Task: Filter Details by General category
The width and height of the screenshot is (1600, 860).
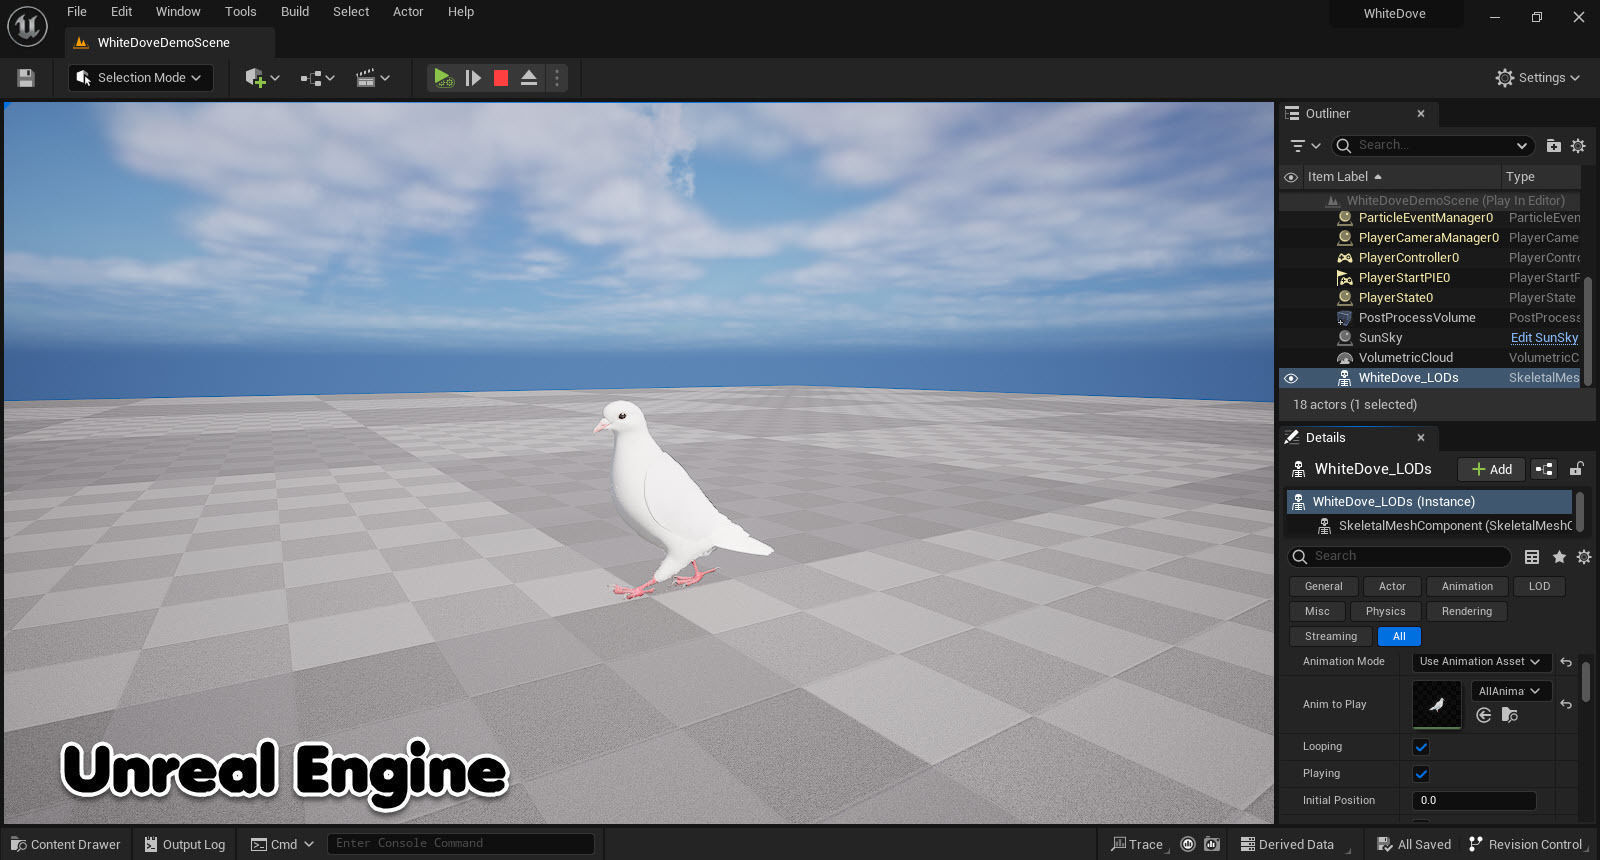Action: [x=1323, y=587]
